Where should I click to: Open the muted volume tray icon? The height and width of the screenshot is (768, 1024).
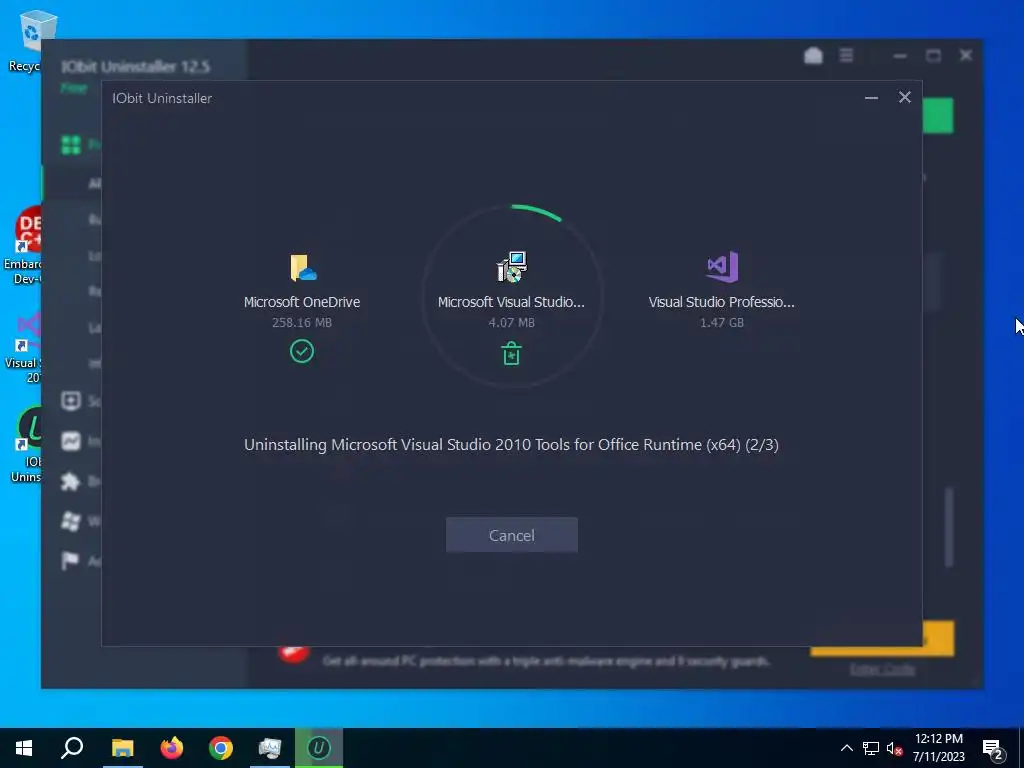pos(895,748)
